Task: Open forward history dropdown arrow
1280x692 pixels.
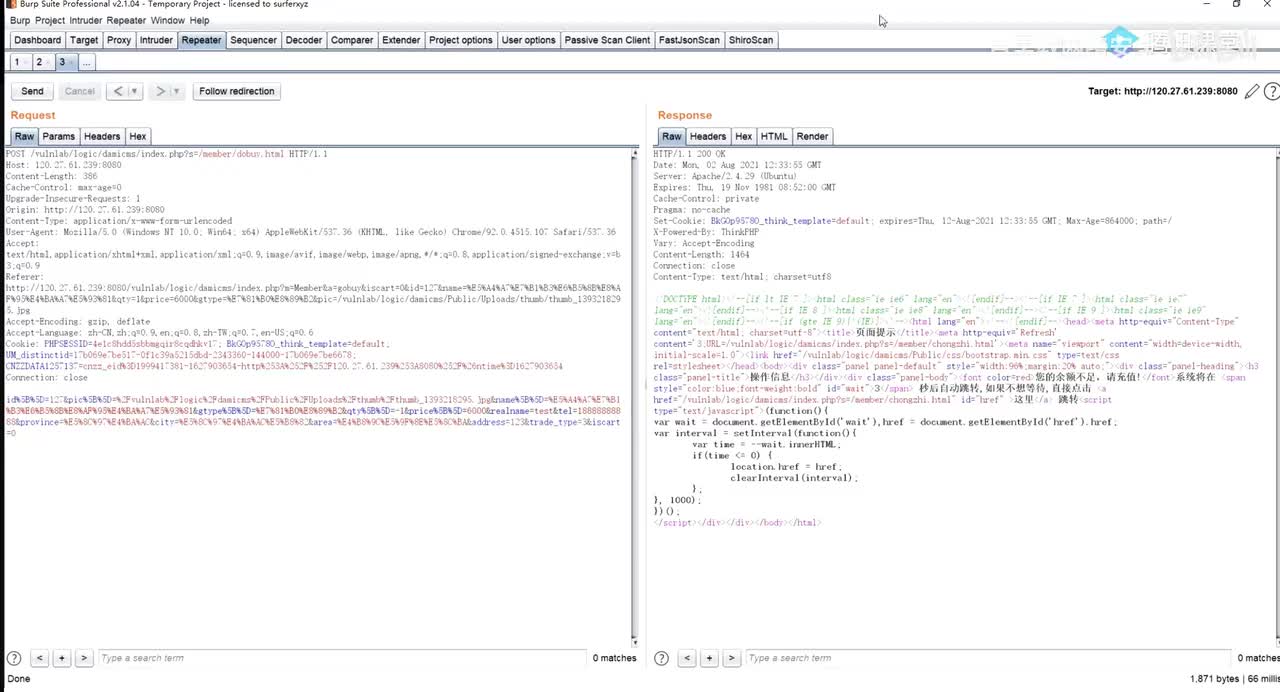Action: click(176, 91)
